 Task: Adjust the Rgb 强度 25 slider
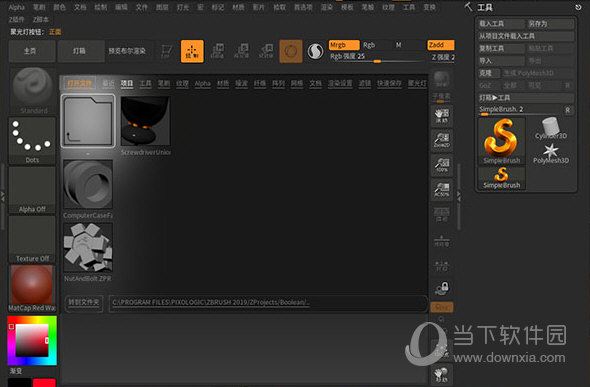click(x=377, y=57)
